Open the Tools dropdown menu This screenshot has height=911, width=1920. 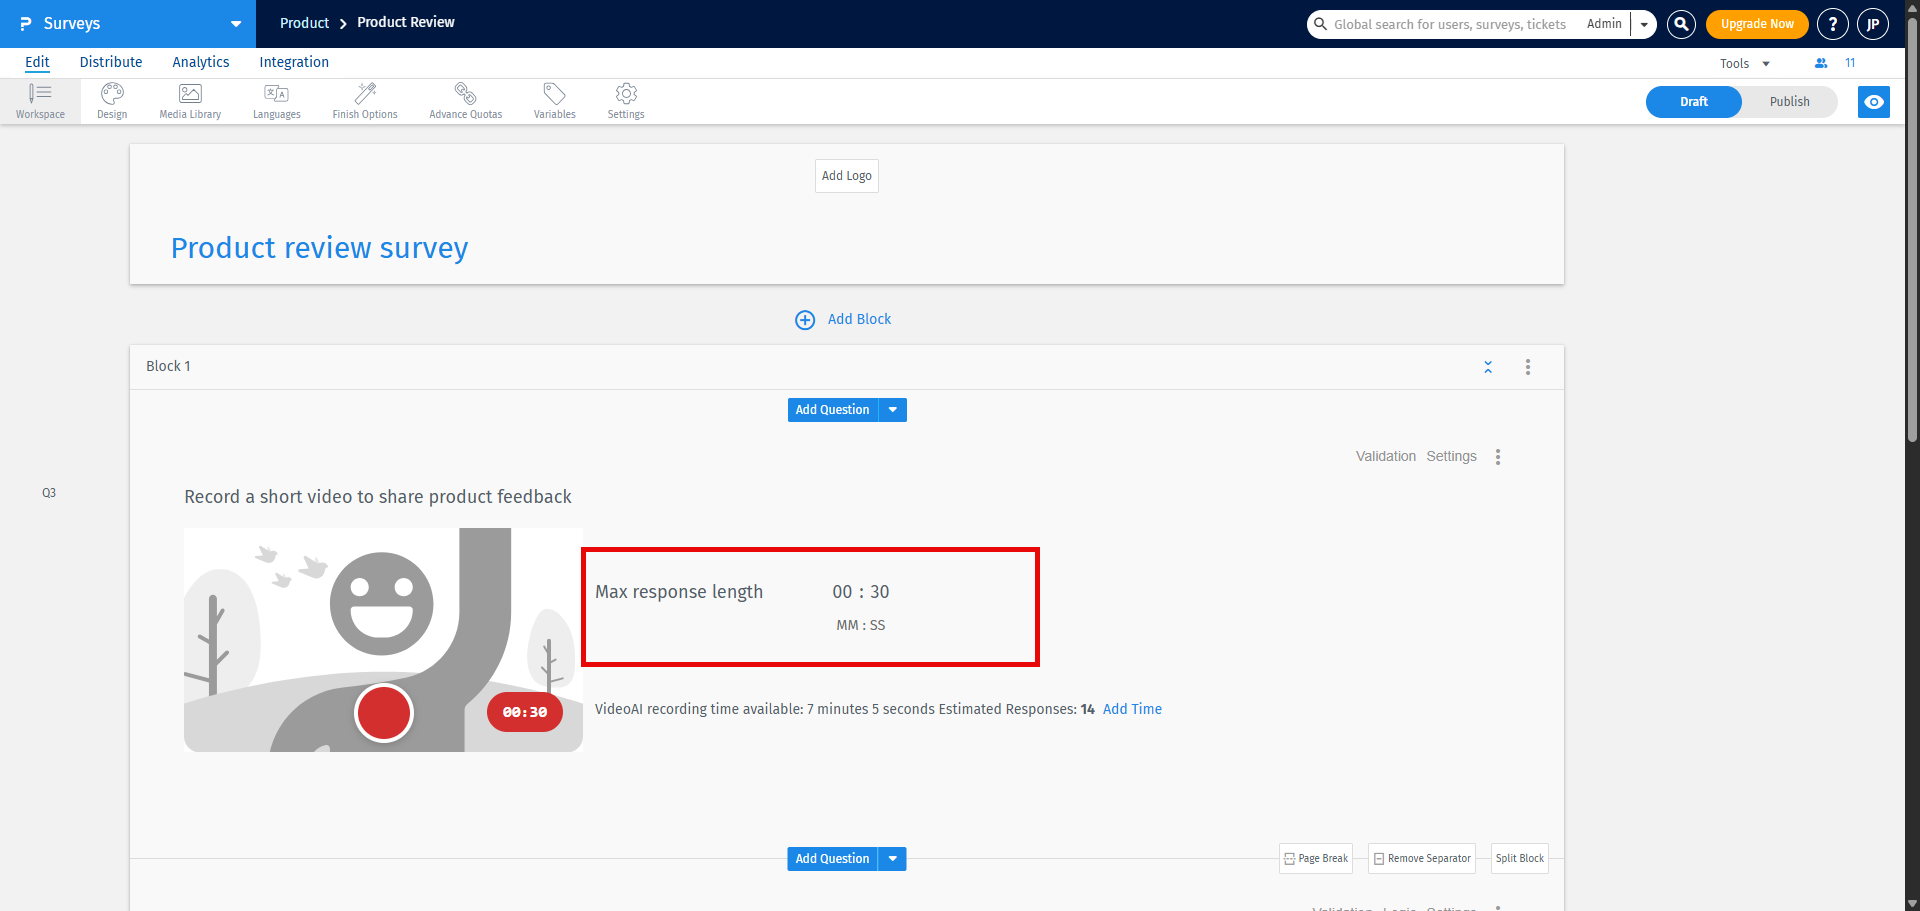1745,63
